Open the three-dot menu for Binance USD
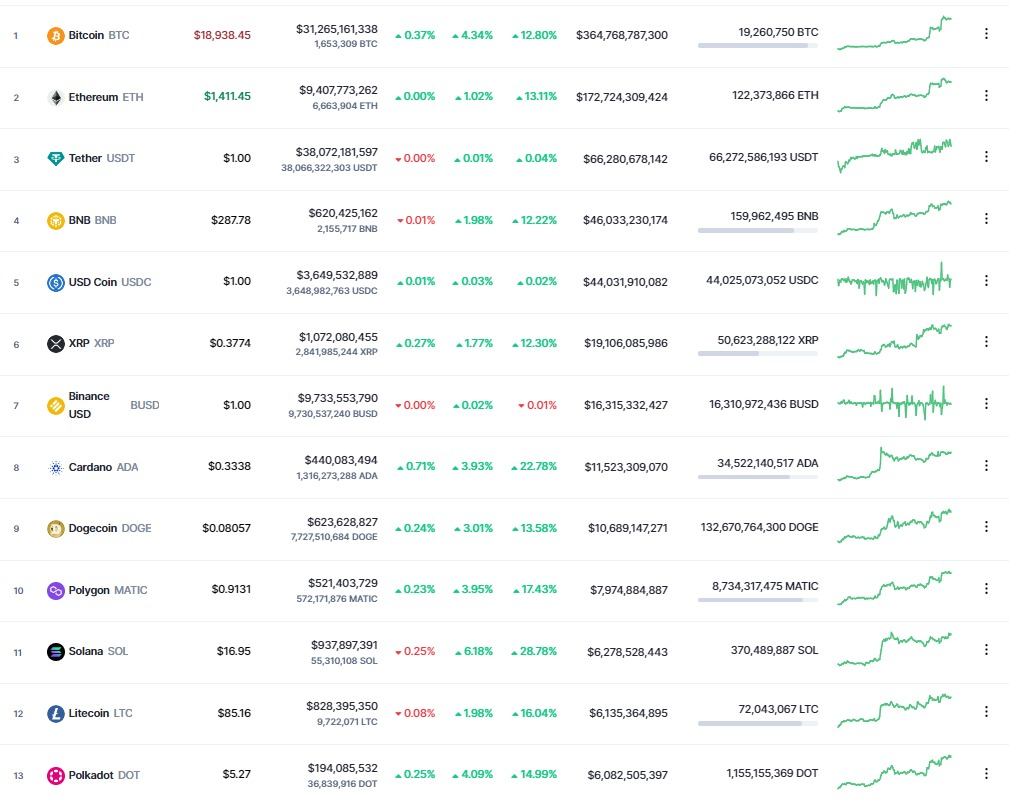 [986, 404]
